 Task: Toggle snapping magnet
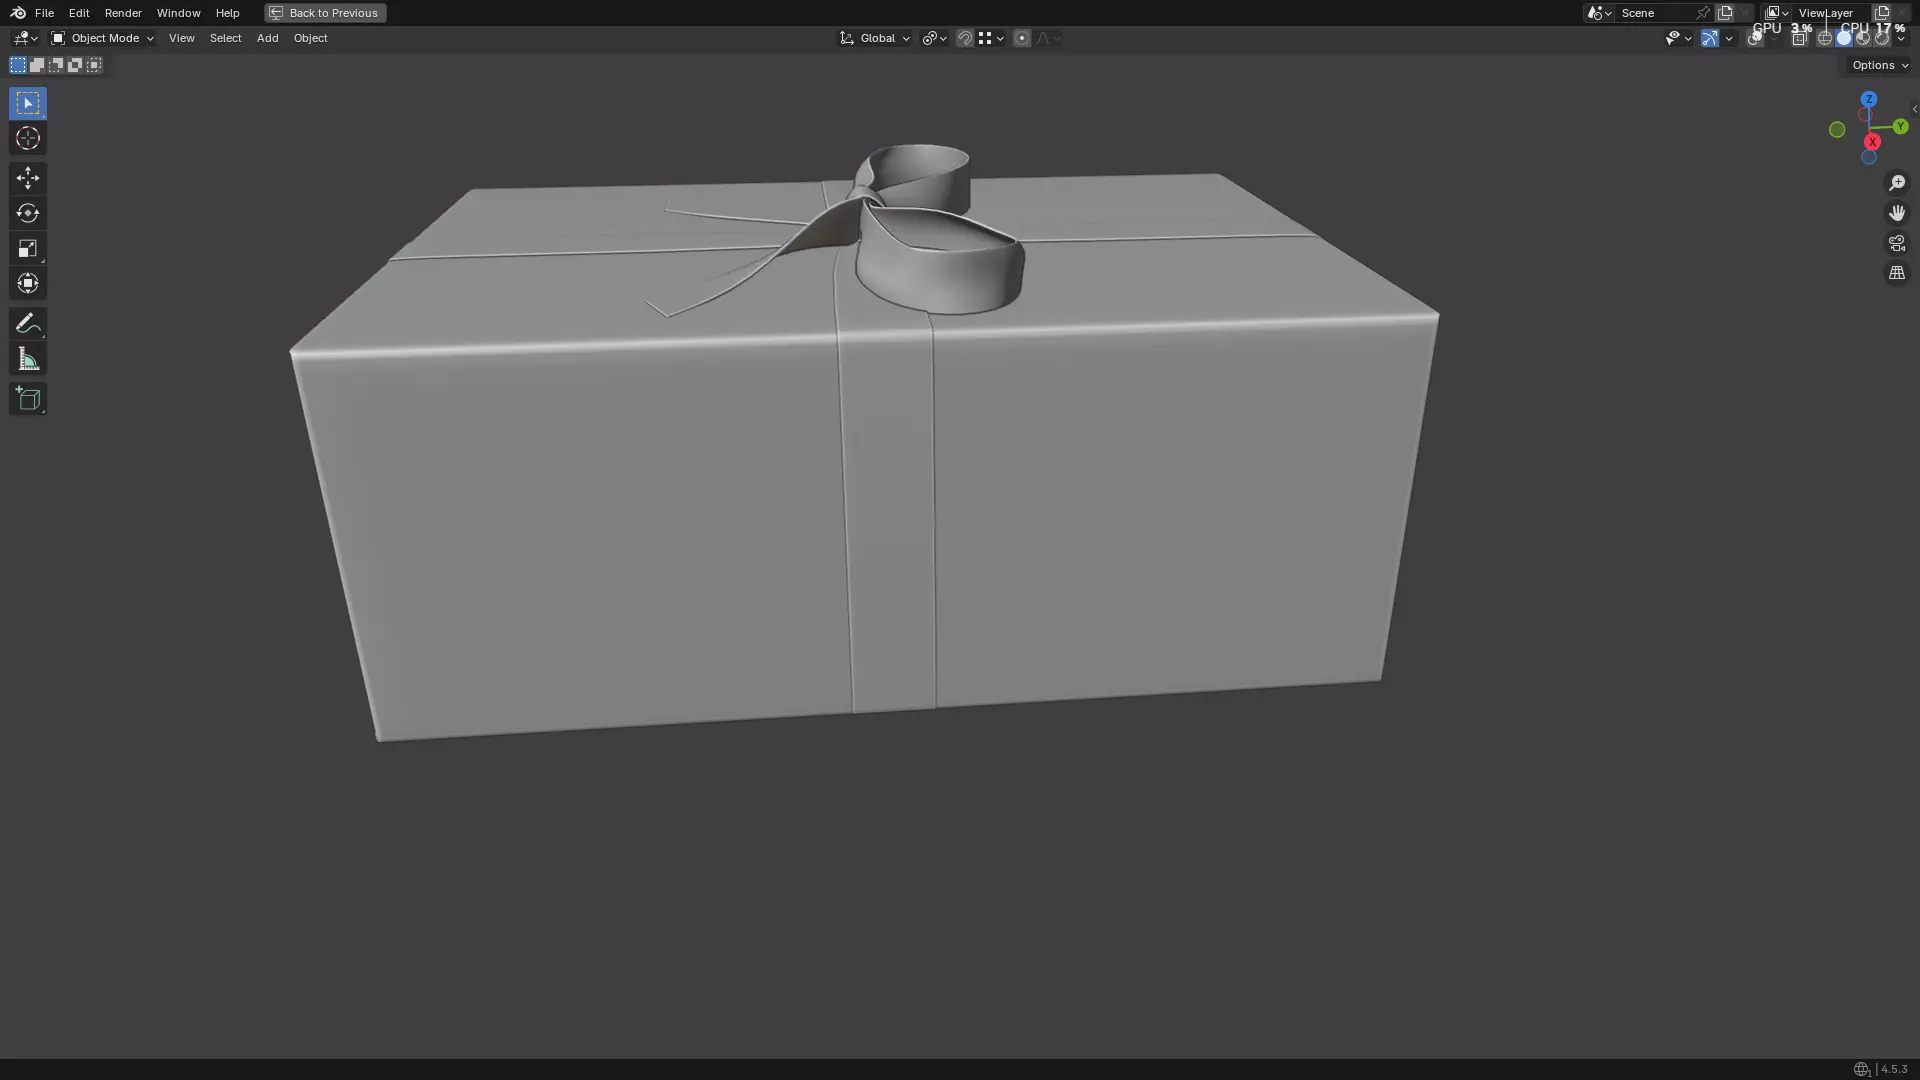click(965, 38)
